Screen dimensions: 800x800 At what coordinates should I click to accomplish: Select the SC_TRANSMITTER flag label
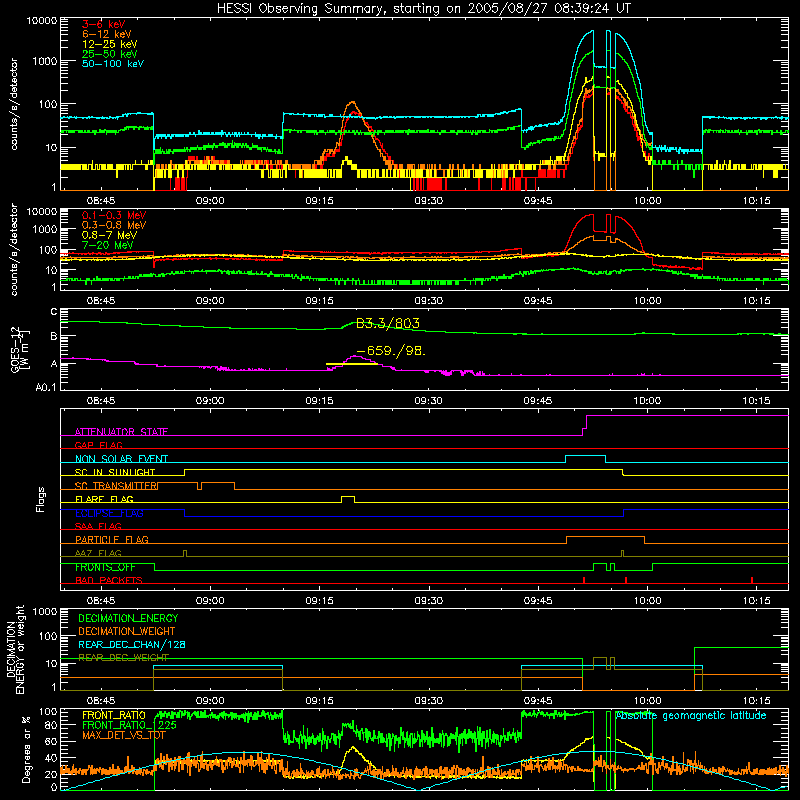116,486
